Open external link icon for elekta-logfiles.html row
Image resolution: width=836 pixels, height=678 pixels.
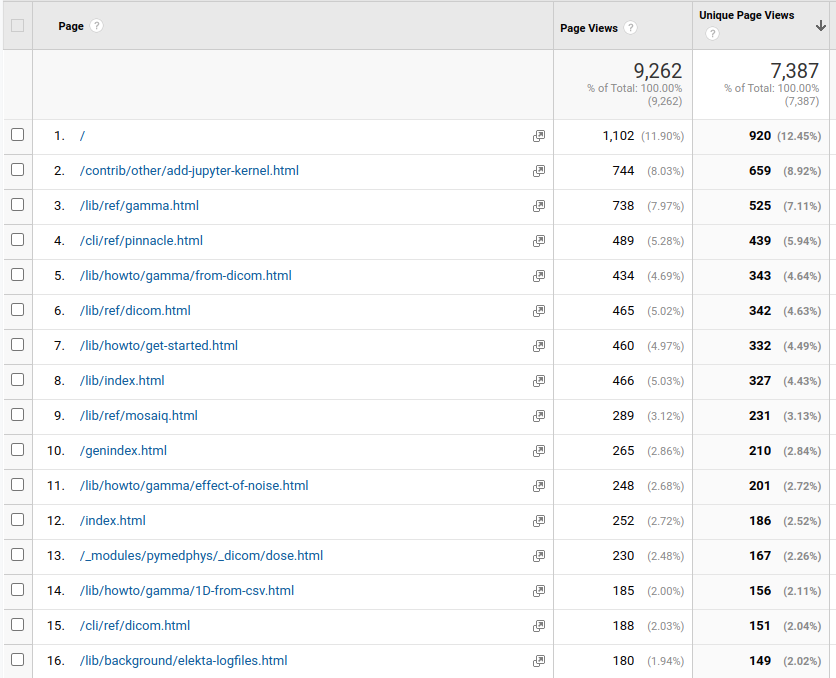click(x=539, y=661)
